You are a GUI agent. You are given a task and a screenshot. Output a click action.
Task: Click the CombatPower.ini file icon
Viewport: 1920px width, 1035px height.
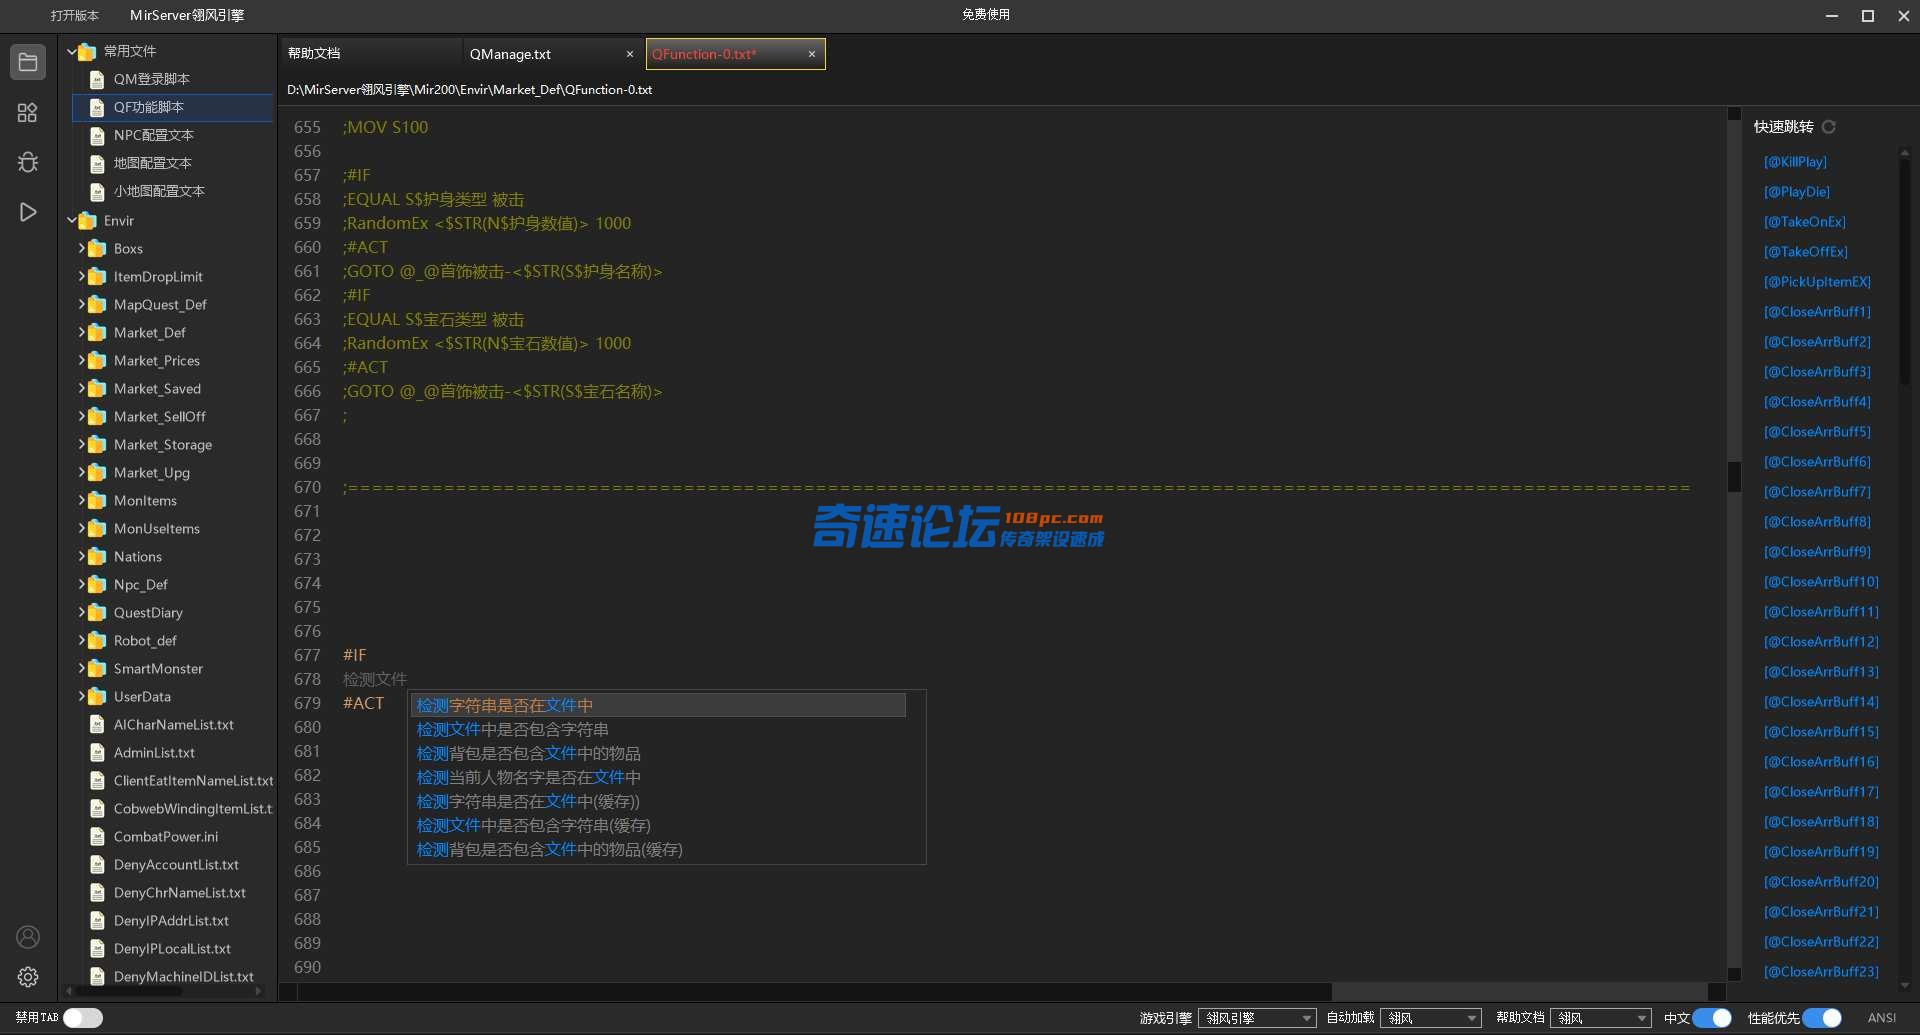coord(97,836)
